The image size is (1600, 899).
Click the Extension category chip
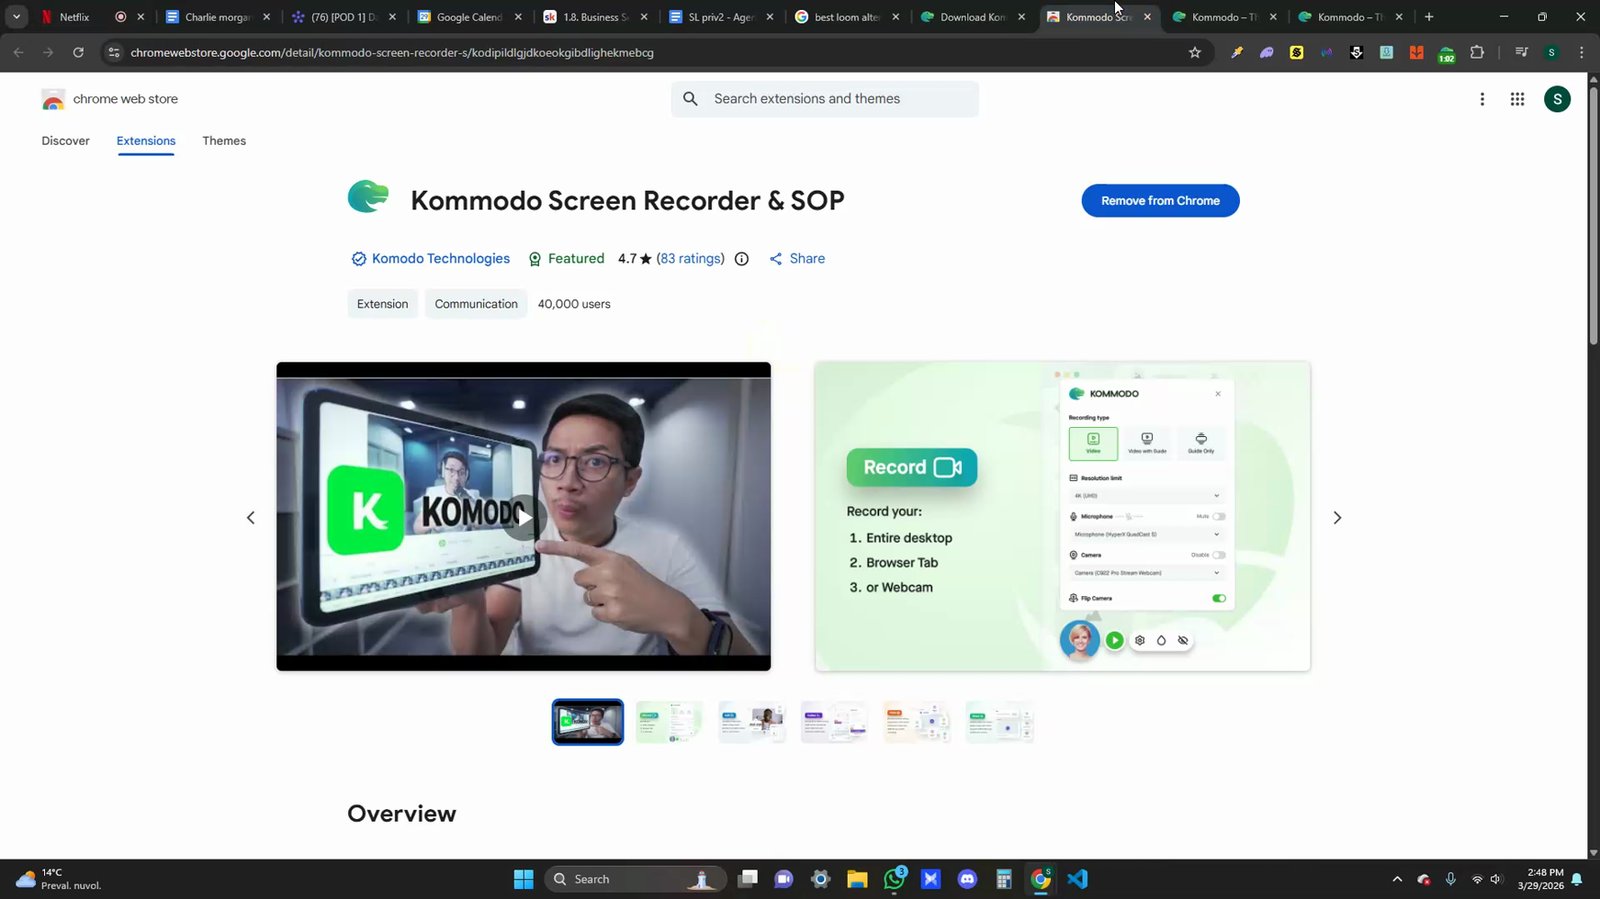click(x=382, y=304)
